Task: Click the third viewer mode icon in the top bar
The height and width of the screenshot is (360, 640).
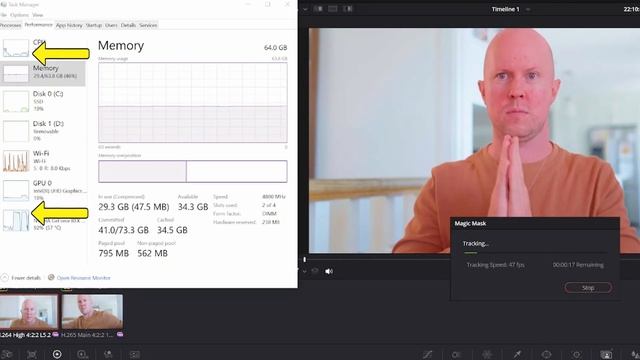Action: [x=348, y=9]
